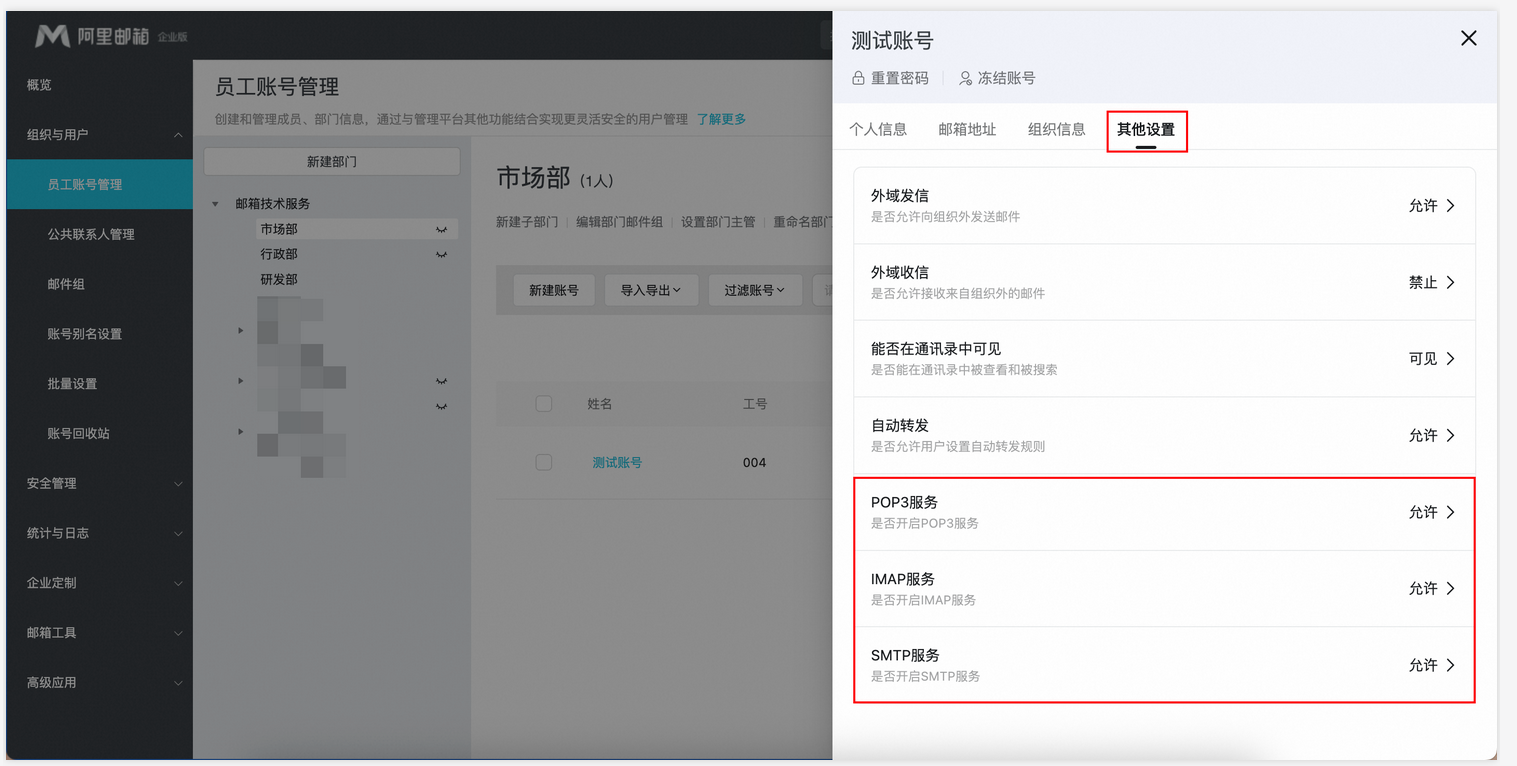Tick the checkbox beside 测试账号 row
The width and height of the screenshot is (1517, 766).
[544, 462]
